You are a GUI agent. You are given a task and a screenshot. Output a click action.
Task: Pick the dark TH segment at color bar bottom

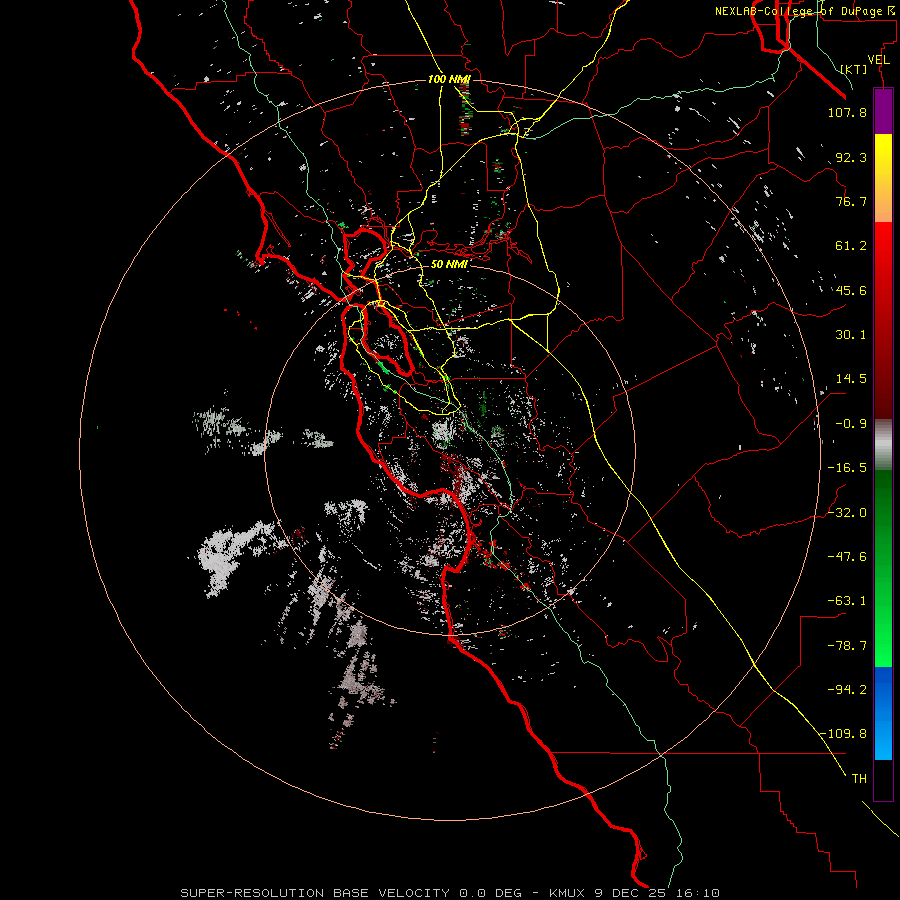click(x=883, y=780)
